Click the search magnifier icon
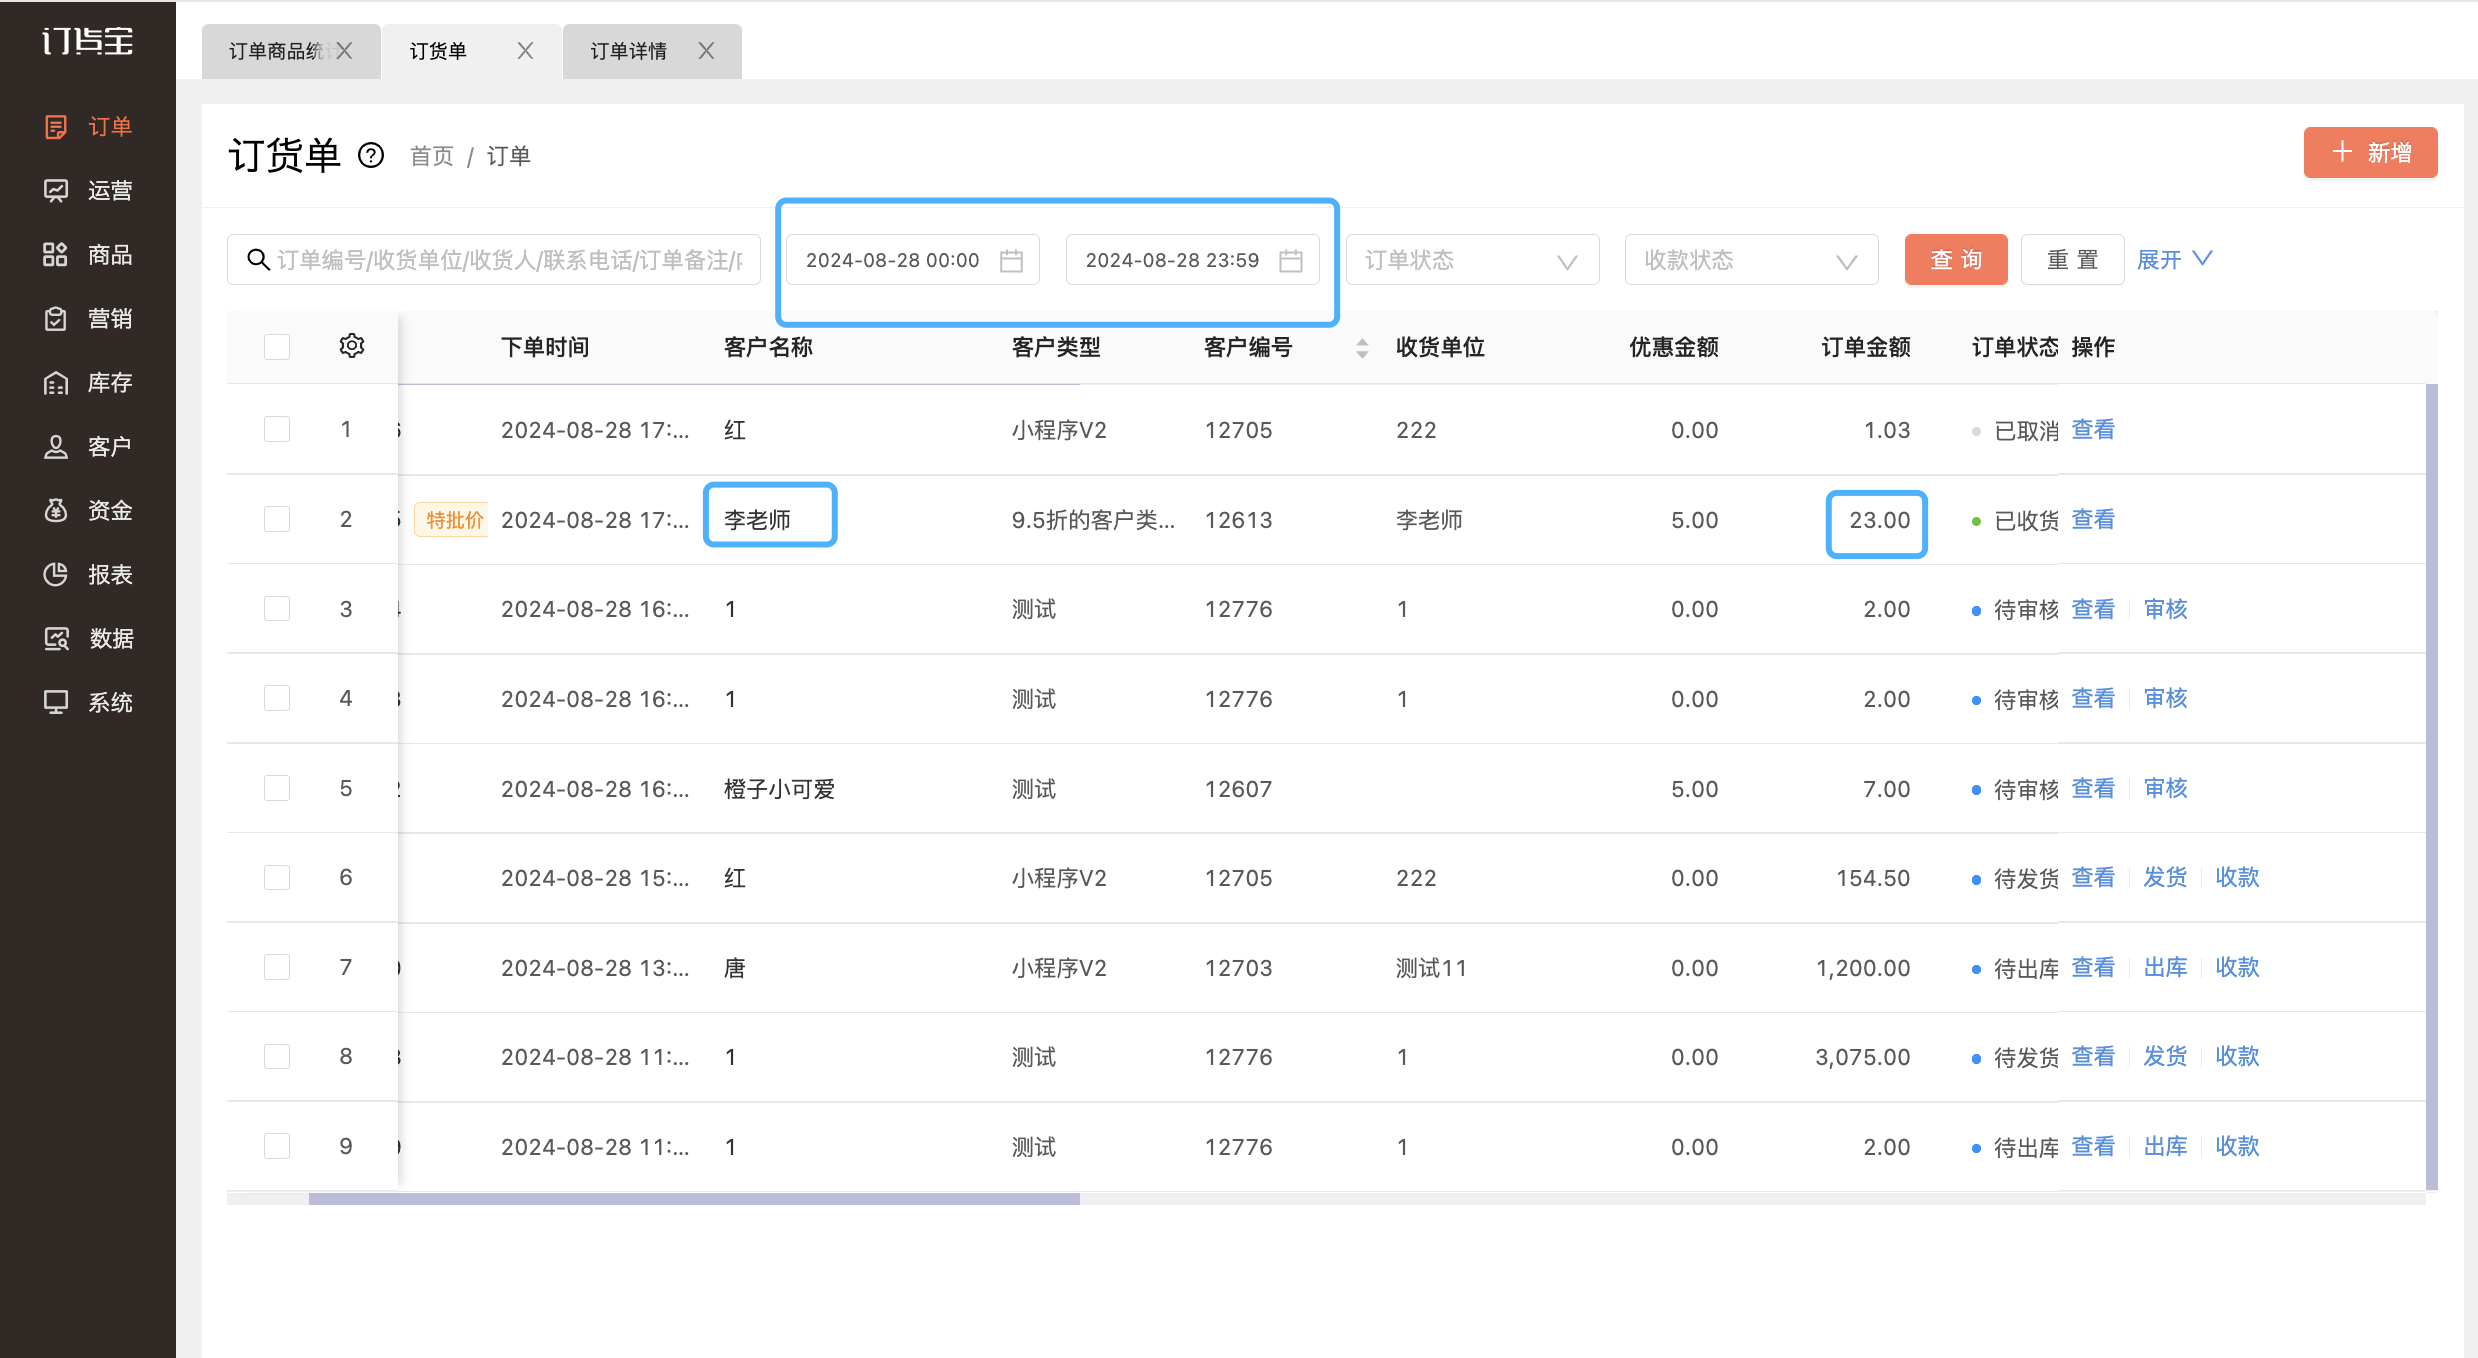Image resolution: width=2478 pixels, height=1358 pixels. 258,260
